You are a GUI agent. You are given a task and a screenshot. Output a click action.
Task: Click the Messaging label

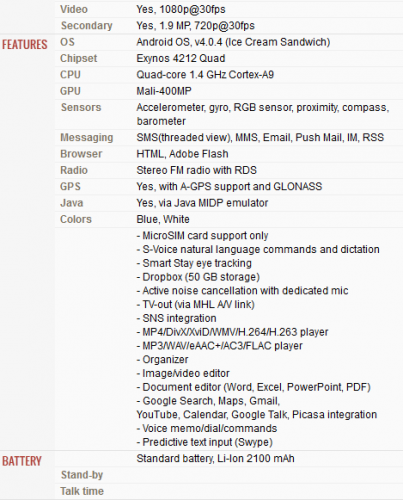pos(87,137)
